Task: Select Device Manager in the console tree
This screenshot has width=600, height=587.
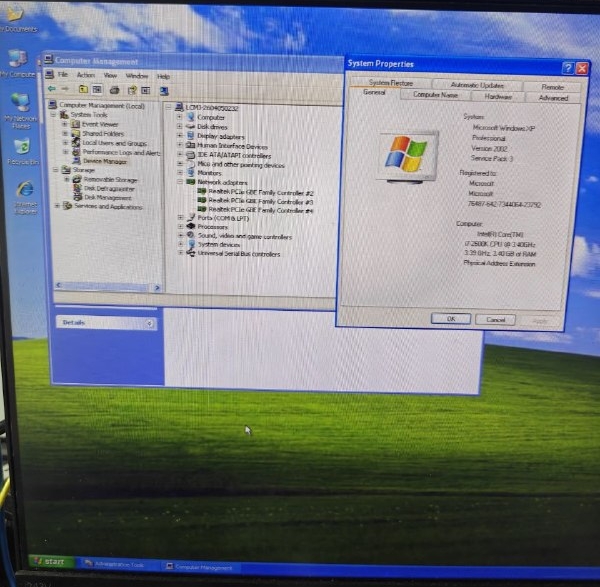Action: coord(105,161)
